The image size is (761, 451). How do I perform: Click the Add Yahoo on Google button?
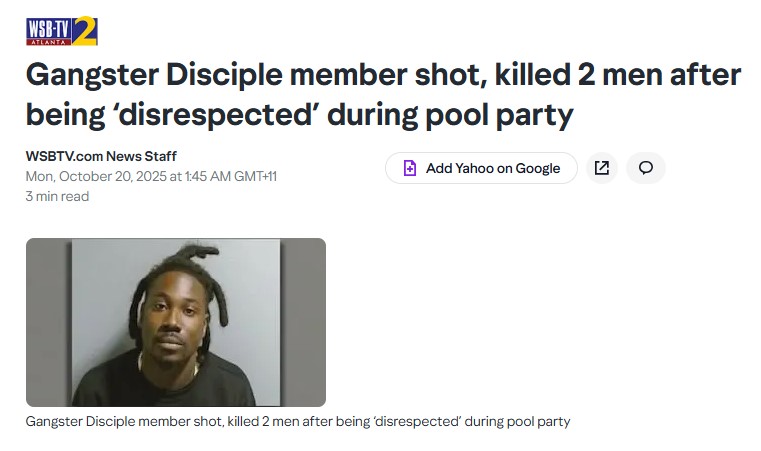(481, 168)
